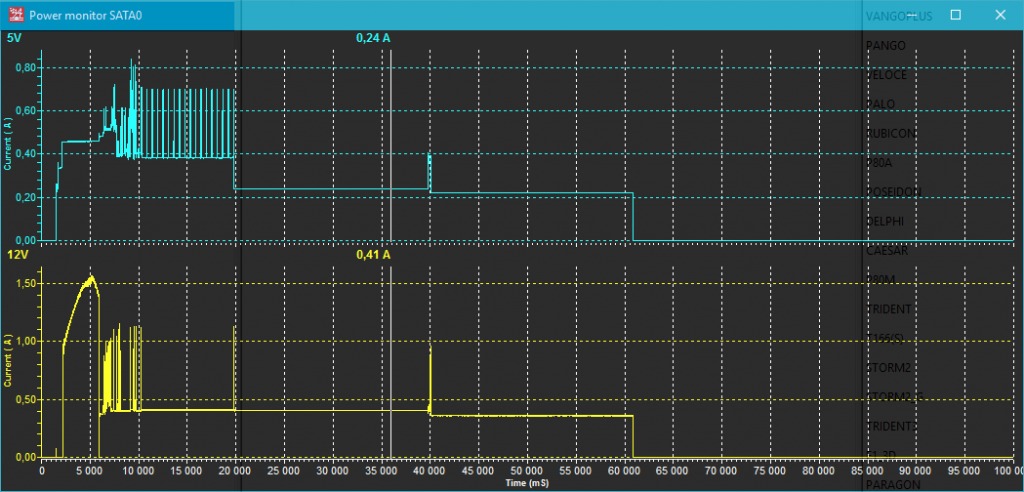This screenshot has width=1024, height=492.
Task: Select the 5V channel label
Action: tap(15, 38)
